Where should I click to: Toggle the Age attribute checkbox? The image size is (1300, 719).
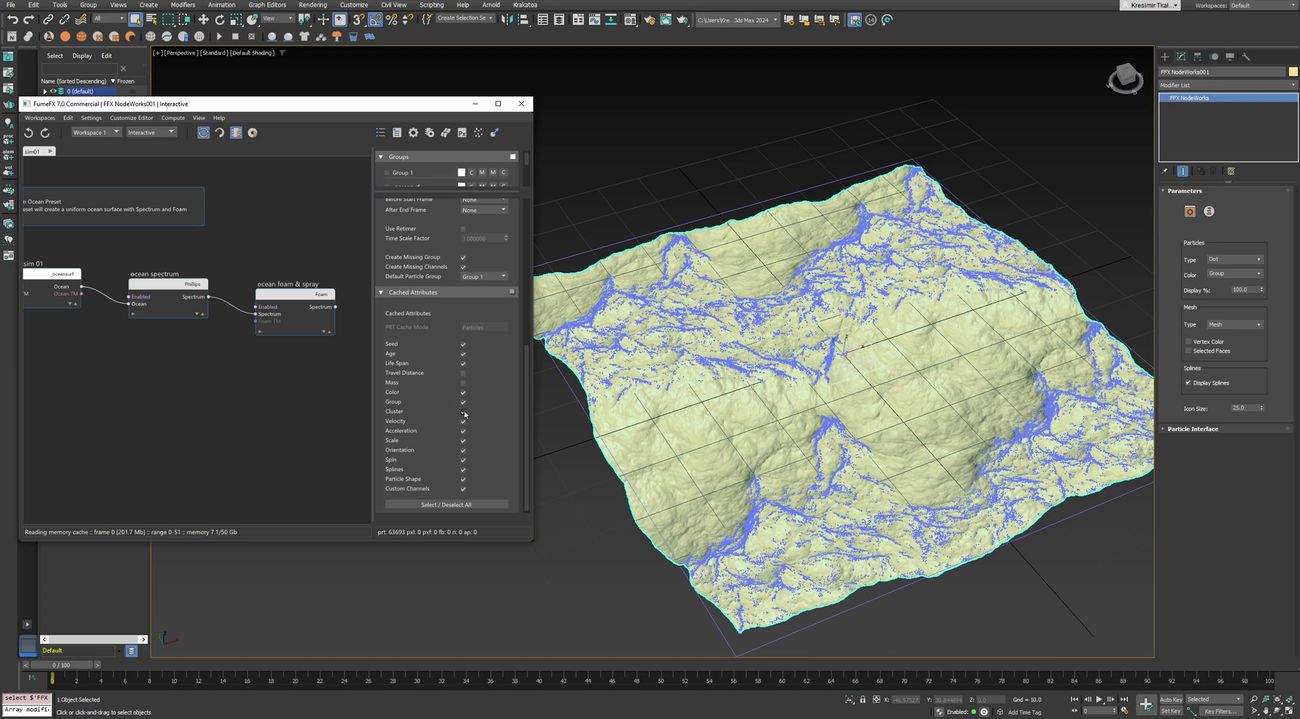[463, 354]
